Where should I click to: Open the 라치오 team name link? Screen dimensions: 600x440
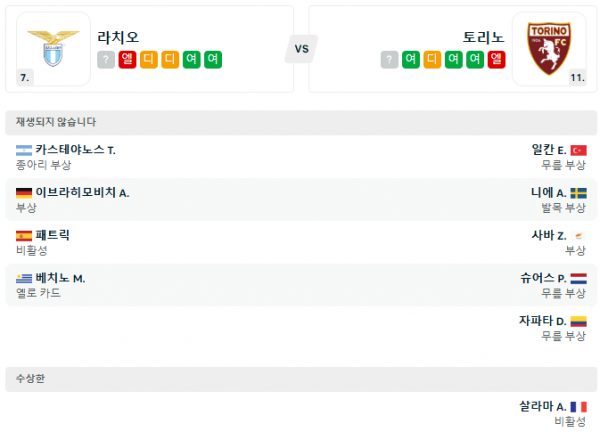click(x=118, y=37)
